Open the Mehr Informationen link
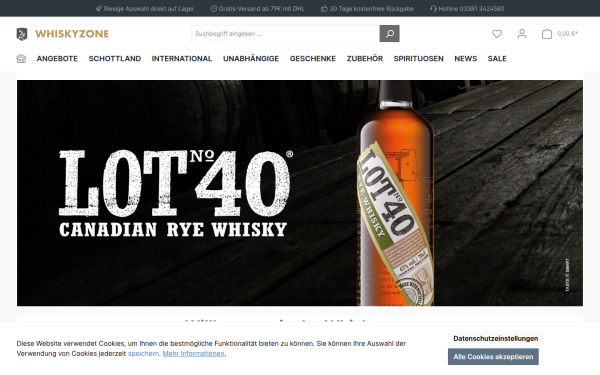The height and width of the screenshot is (375, 600). coord(194,354)
